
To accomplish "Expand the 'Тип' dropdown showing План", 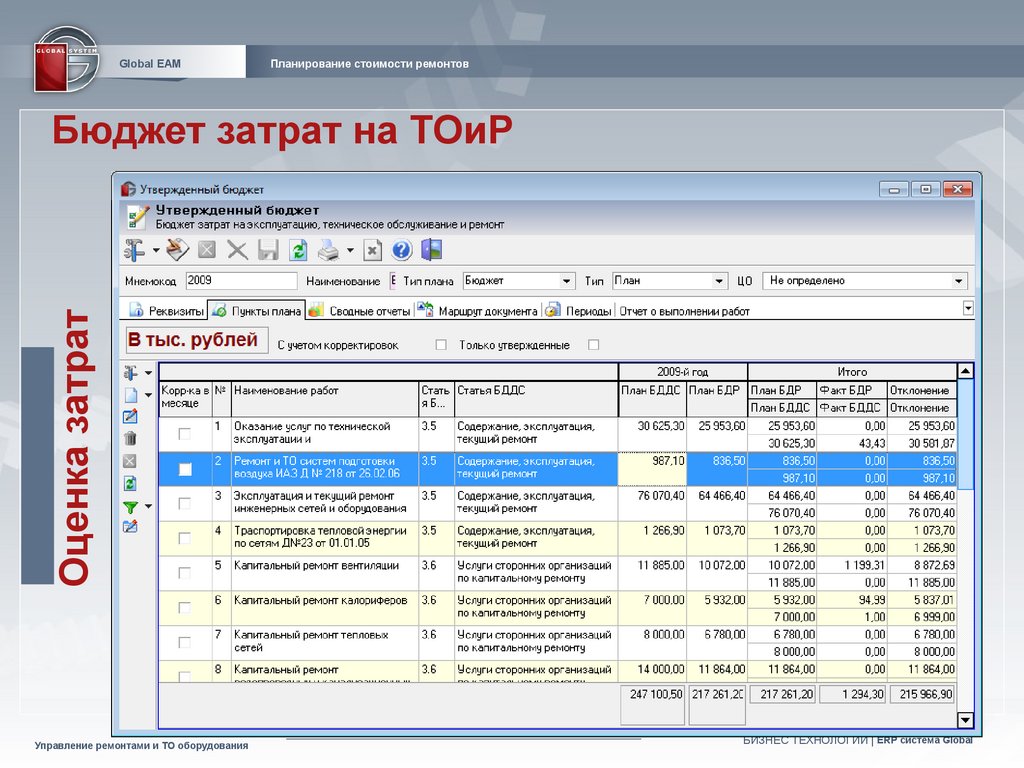I will (719, 281).
